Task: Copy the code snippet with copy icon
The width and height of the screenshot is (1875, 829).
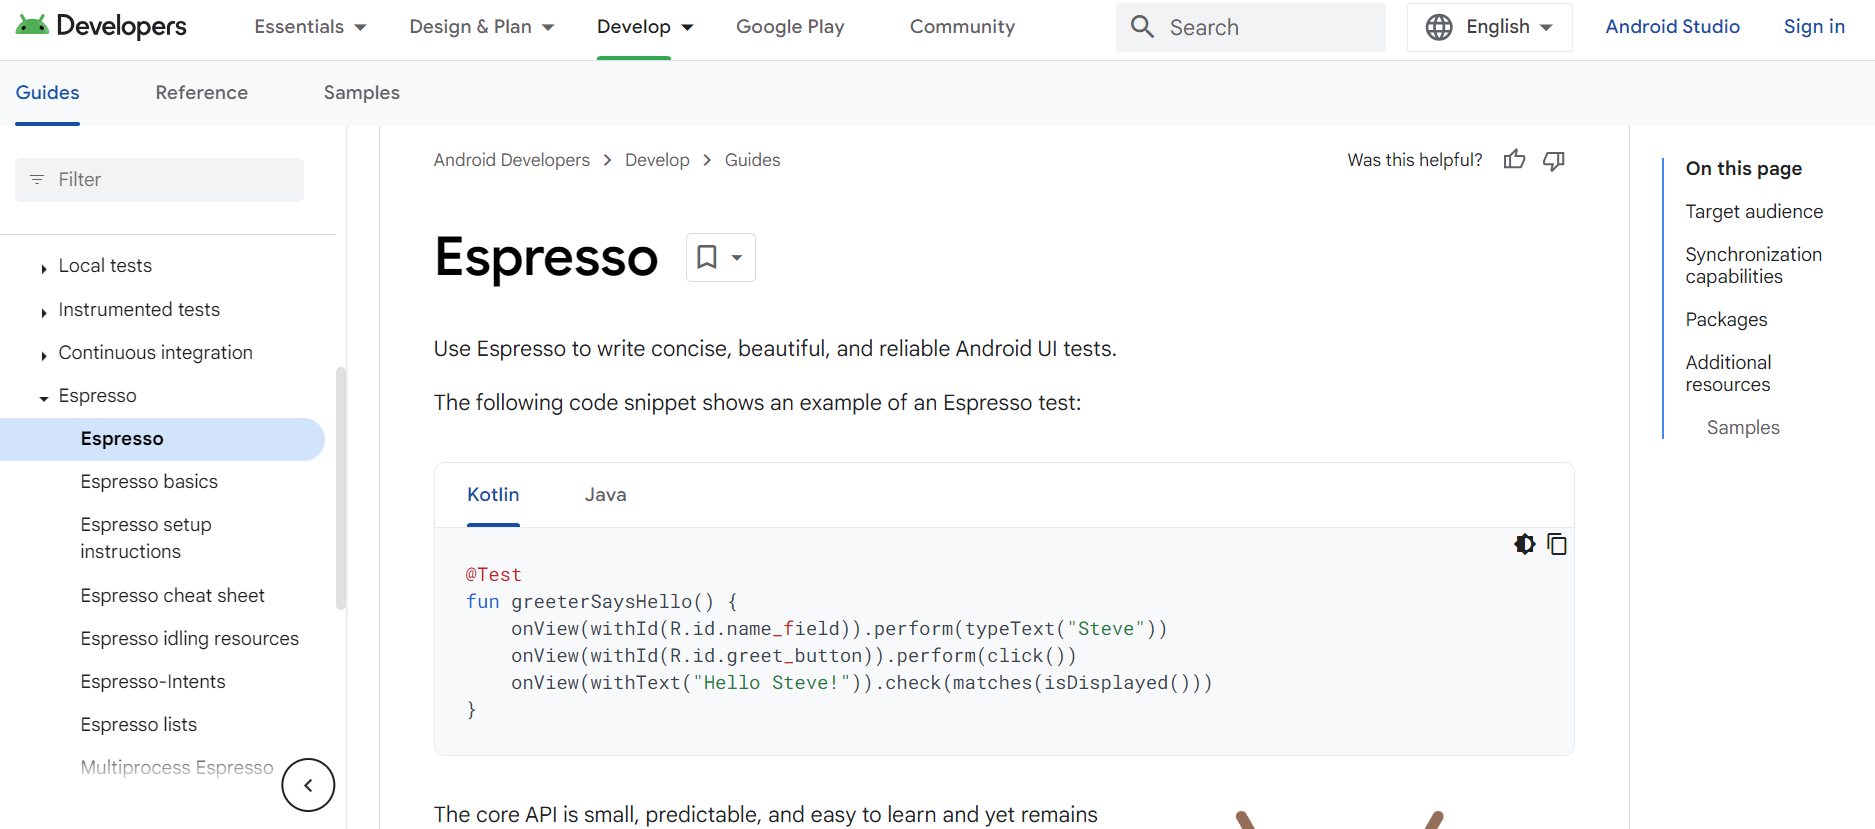Action: pyautogui.click(x=1557, y=544)
